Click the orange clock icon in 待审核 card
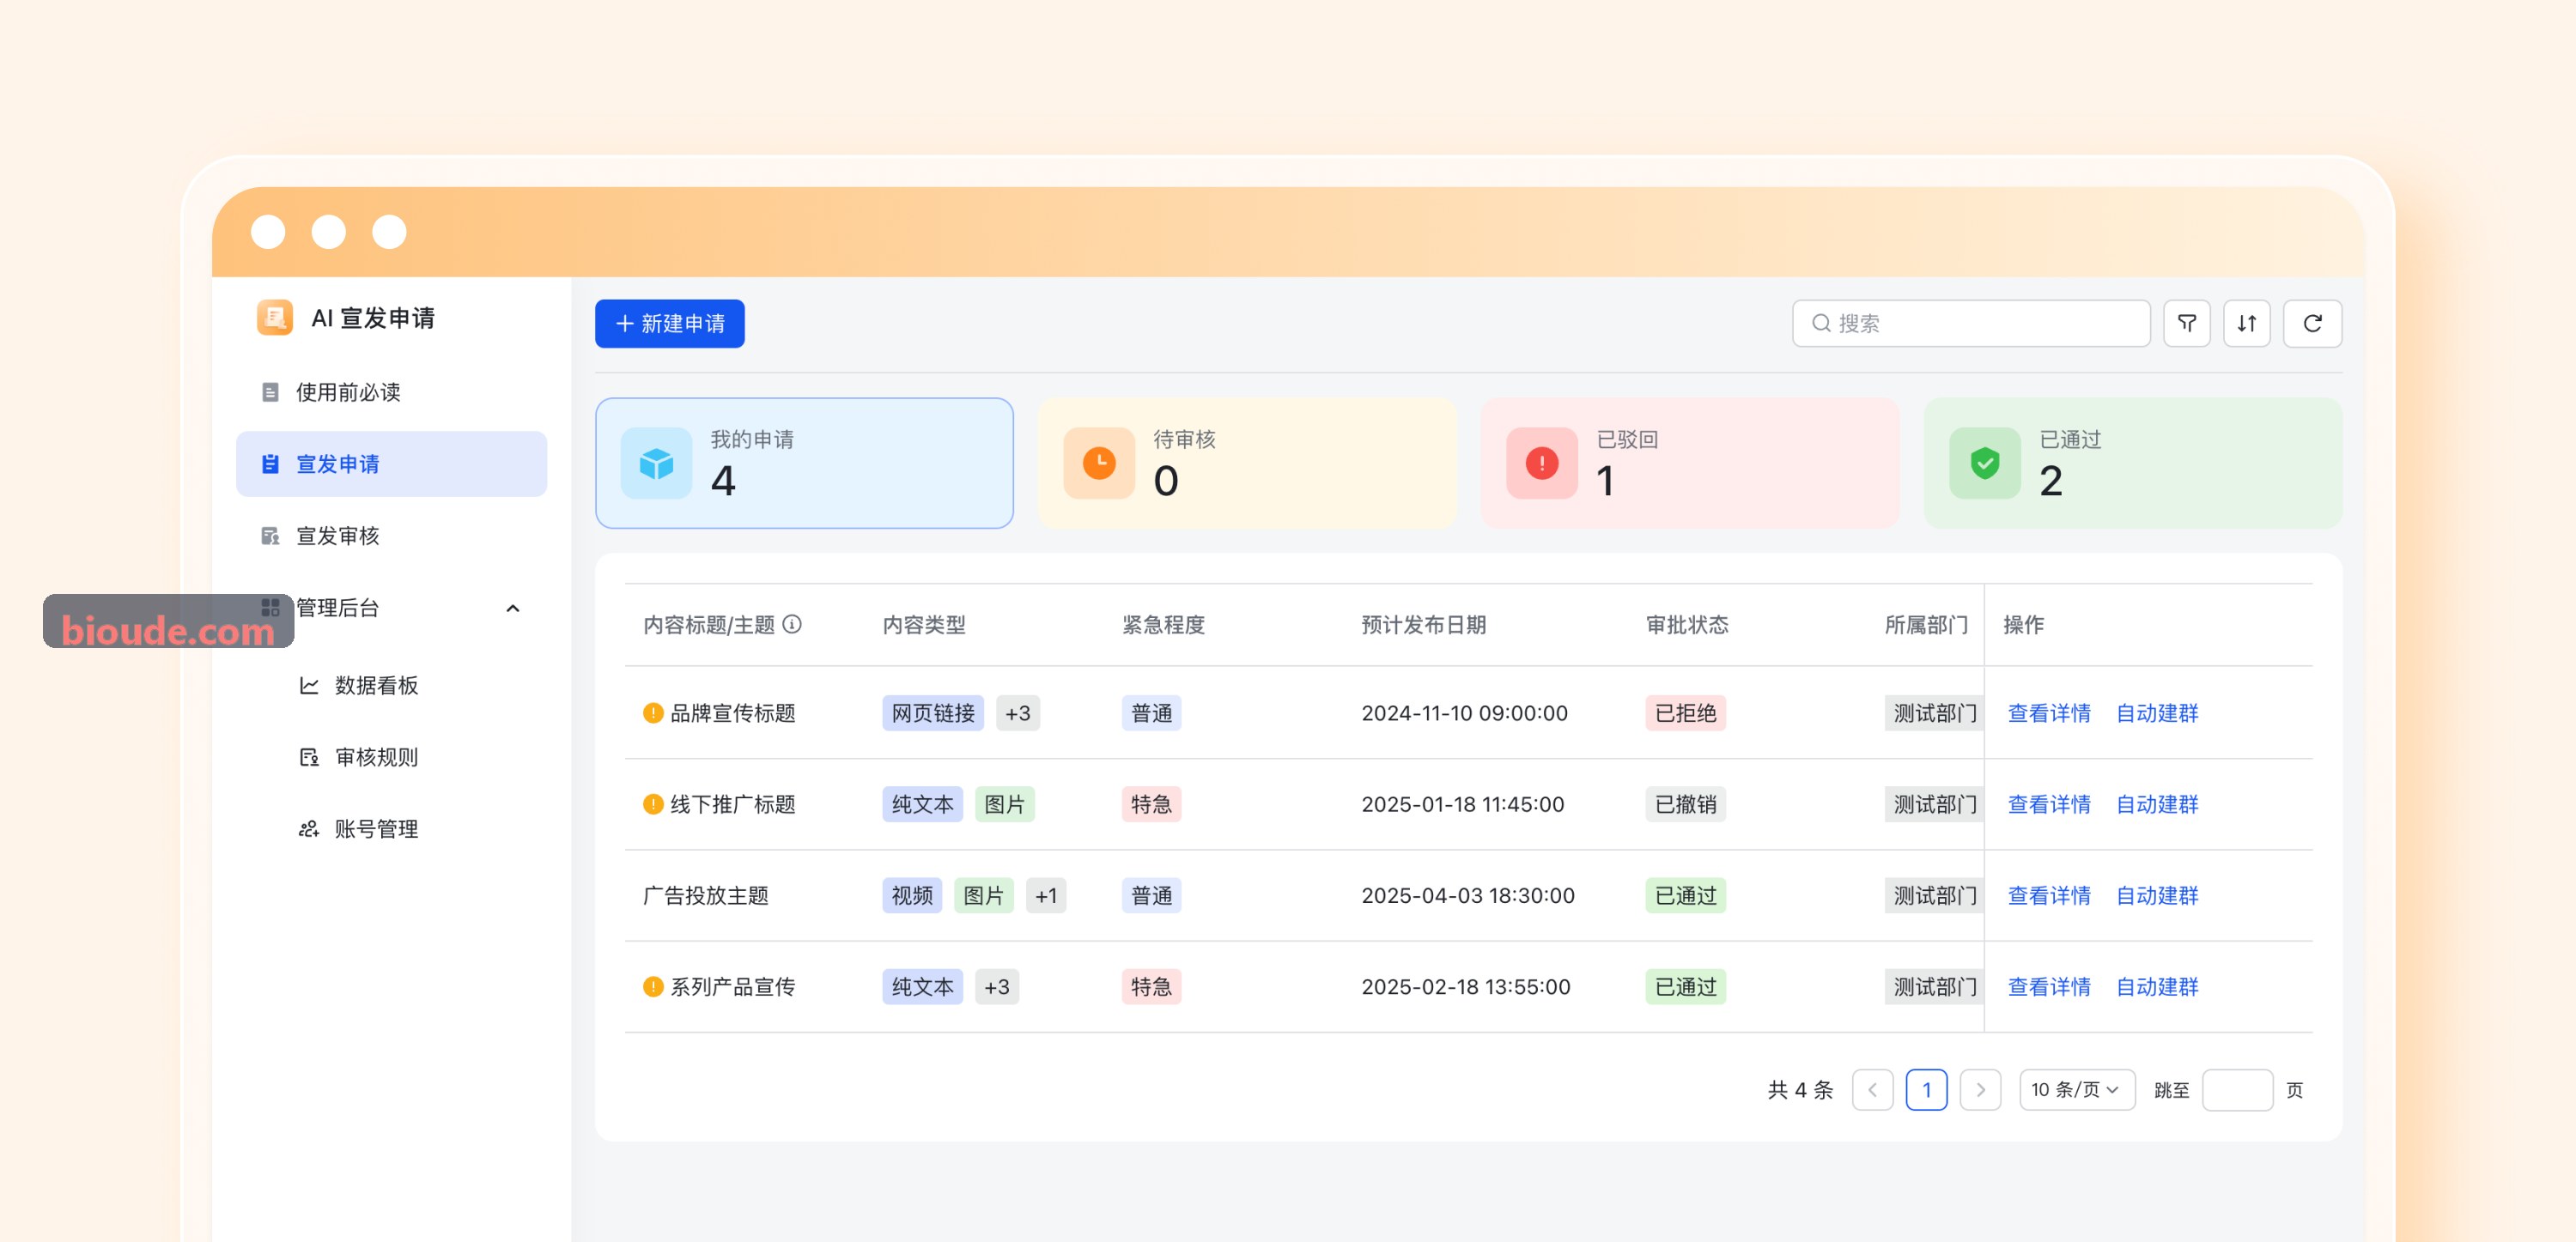 click(x=1099, y=463)
